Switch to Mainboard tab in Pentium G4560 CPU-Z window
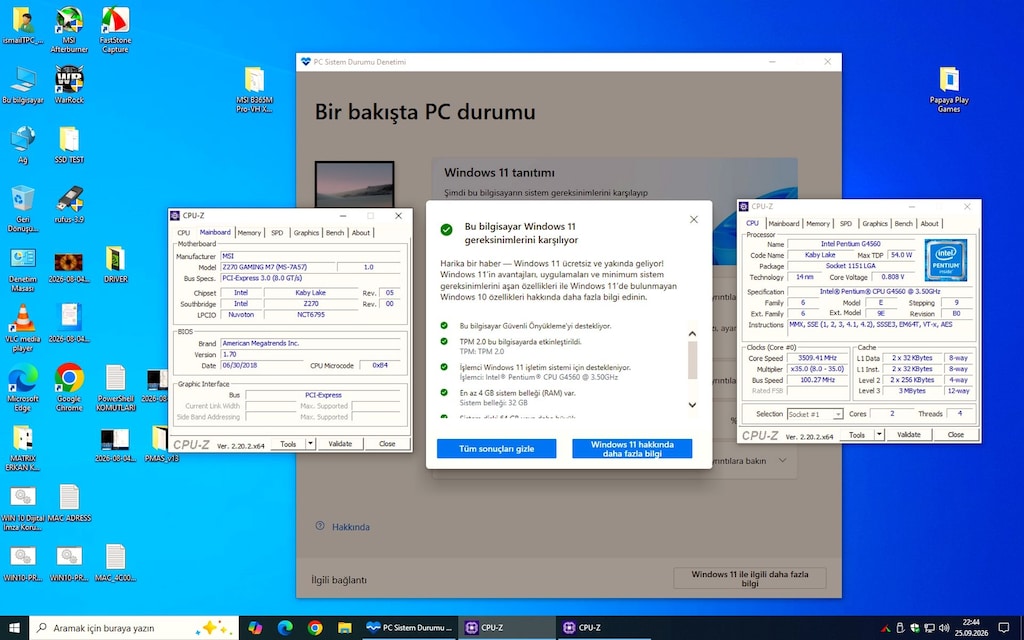 point(783,223)
